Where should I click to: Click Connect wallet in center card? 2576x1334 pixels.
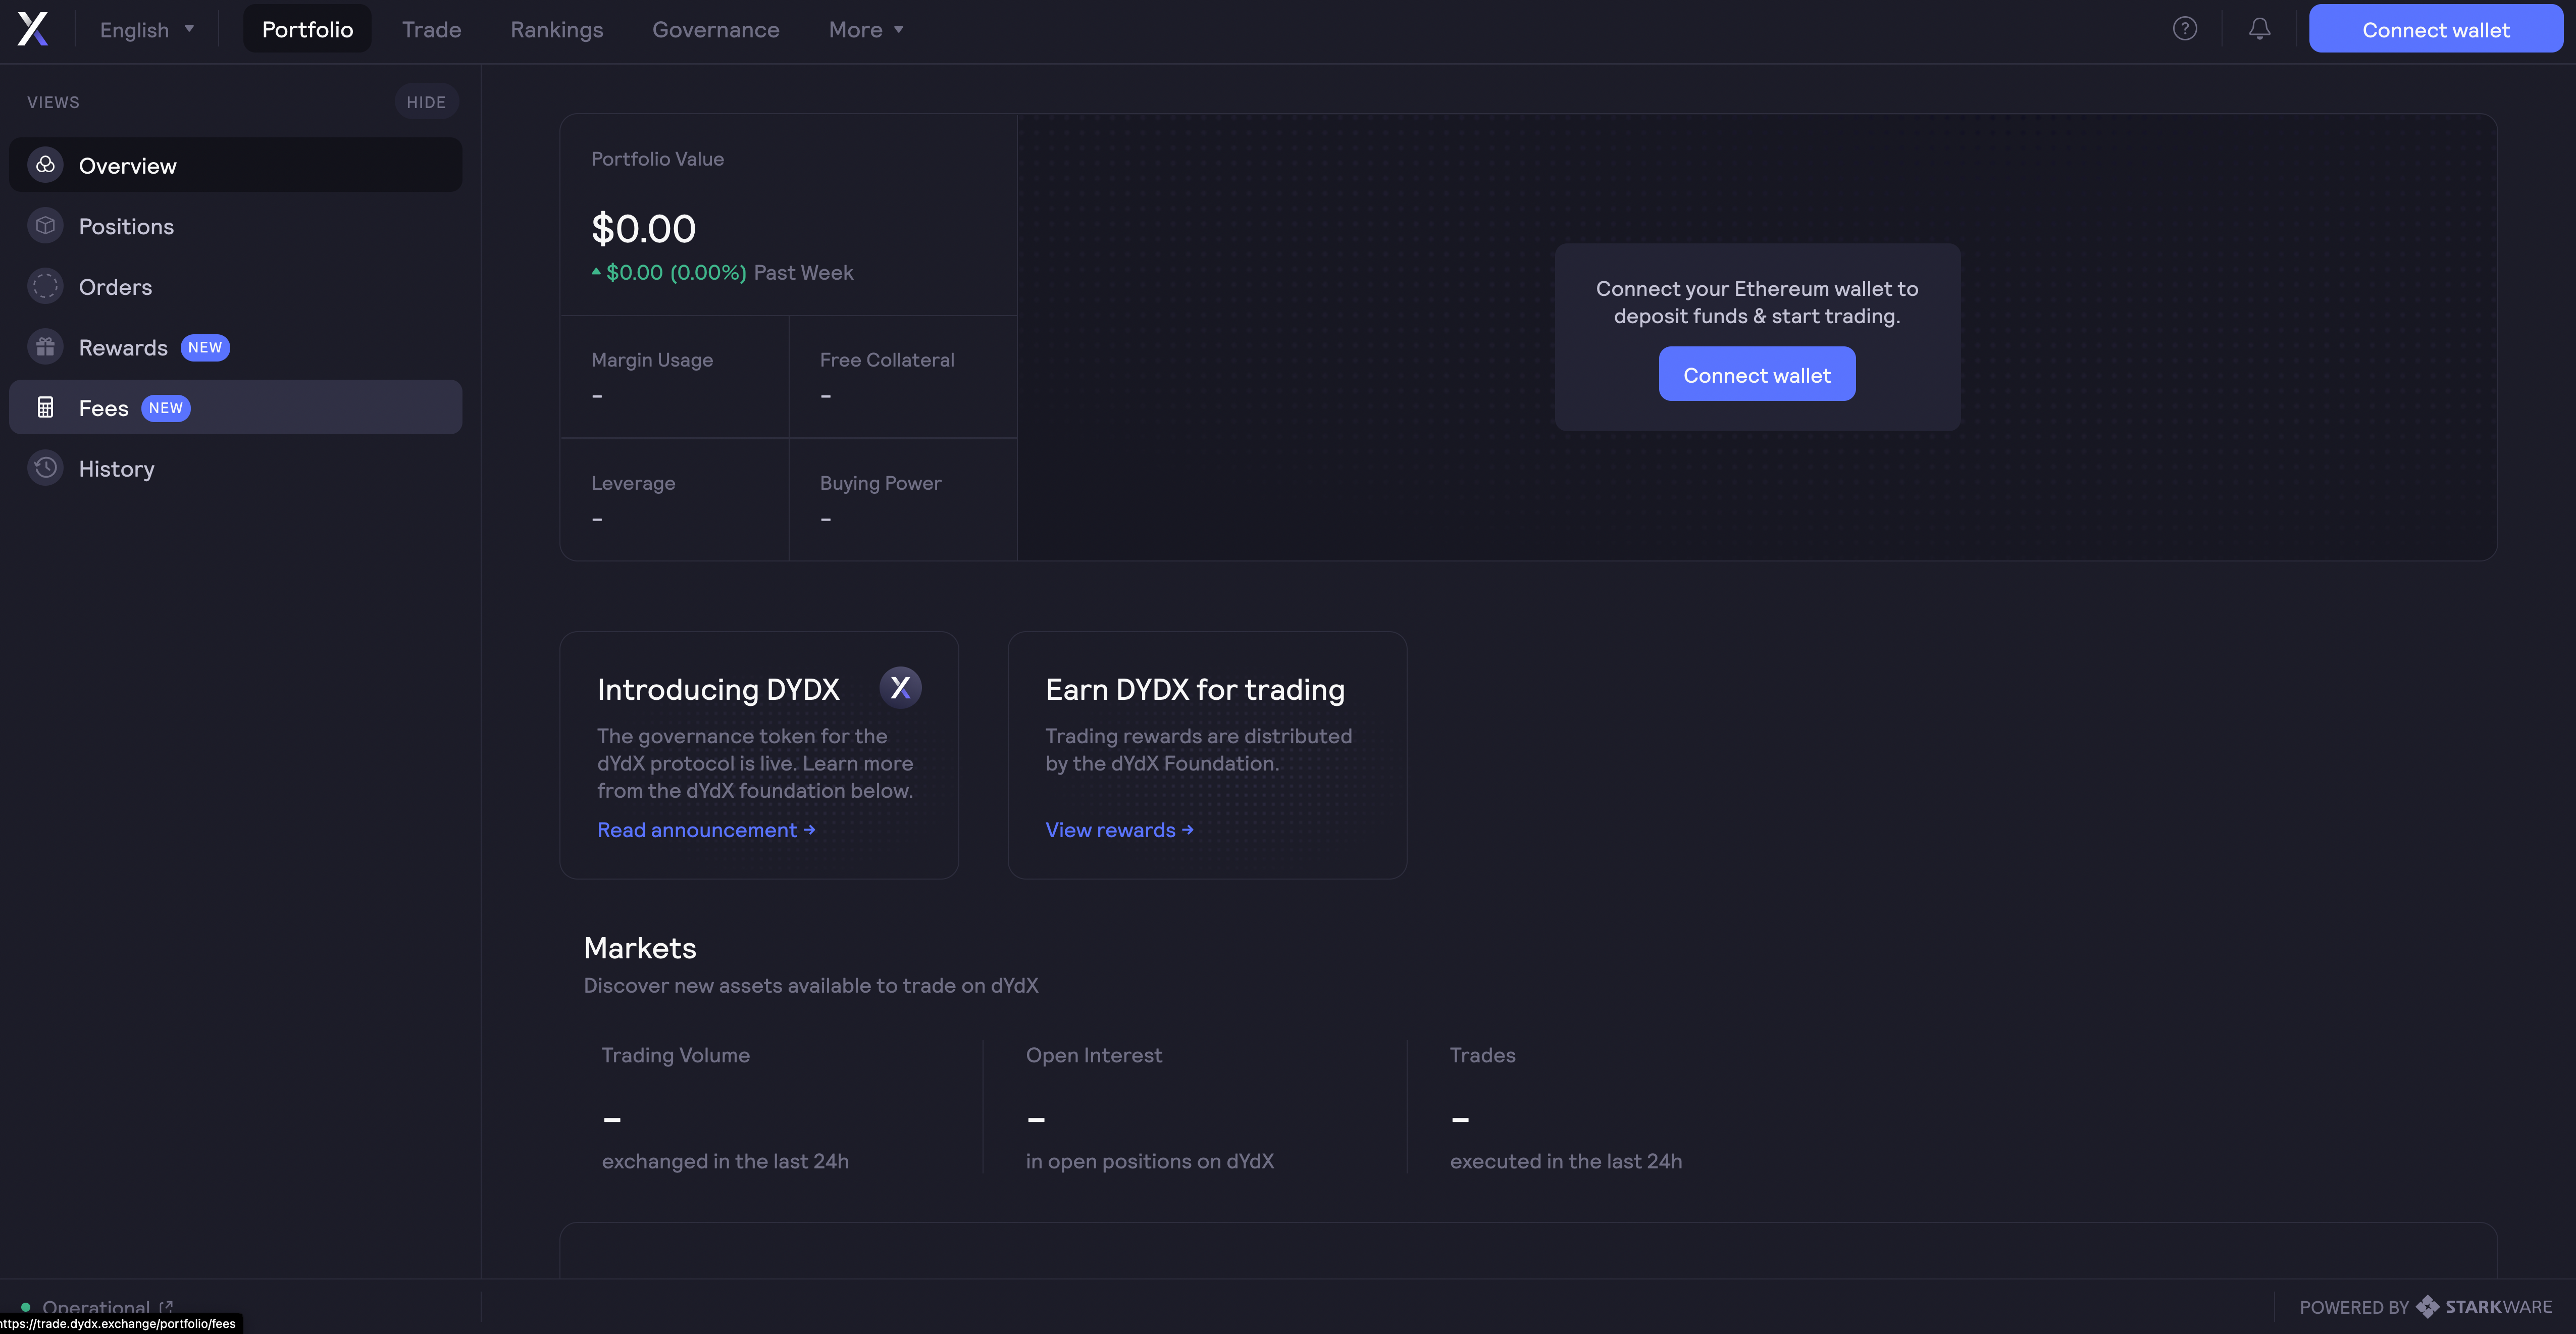1757,375
